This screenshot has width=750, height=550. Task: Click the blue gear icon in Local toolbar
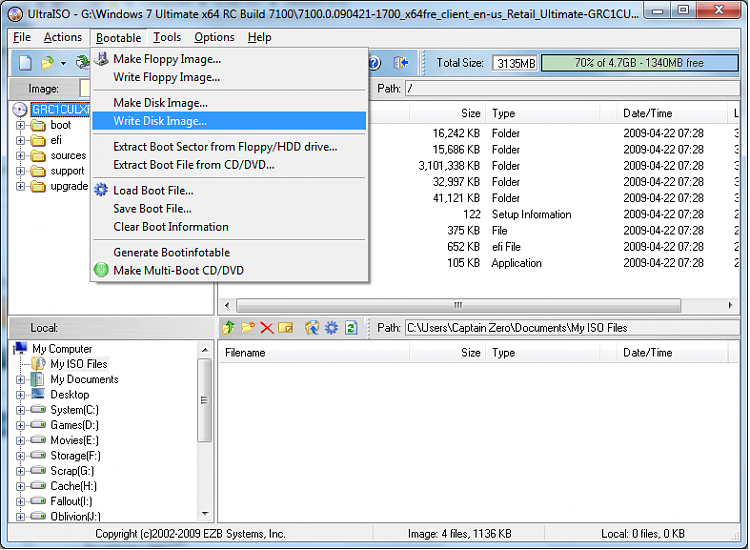tap(331, 328)
